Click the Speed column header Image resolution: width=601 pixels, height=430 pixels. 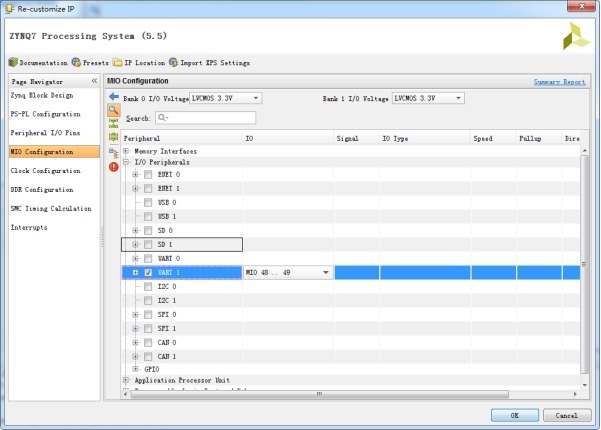tap(493, 138)
